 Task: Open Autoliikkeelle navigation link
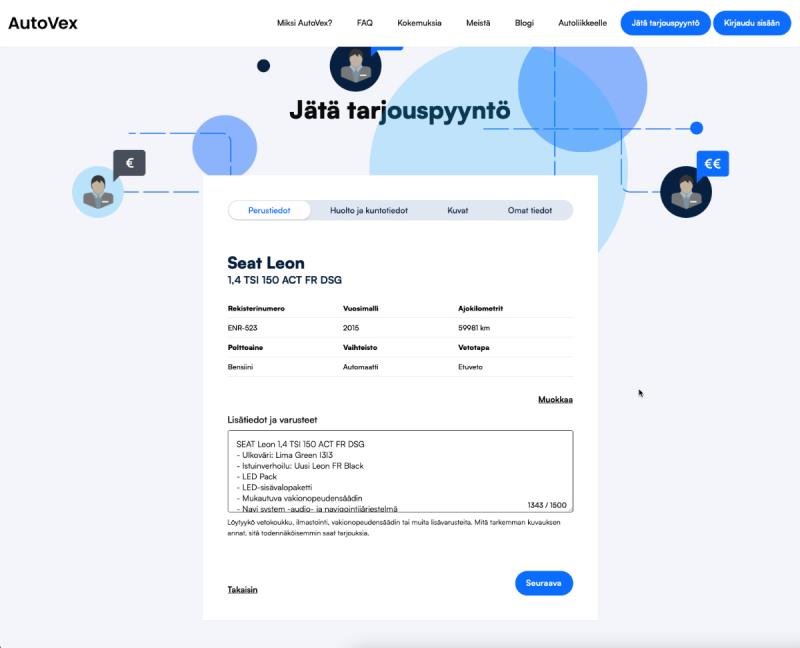(x=582, y=23)
